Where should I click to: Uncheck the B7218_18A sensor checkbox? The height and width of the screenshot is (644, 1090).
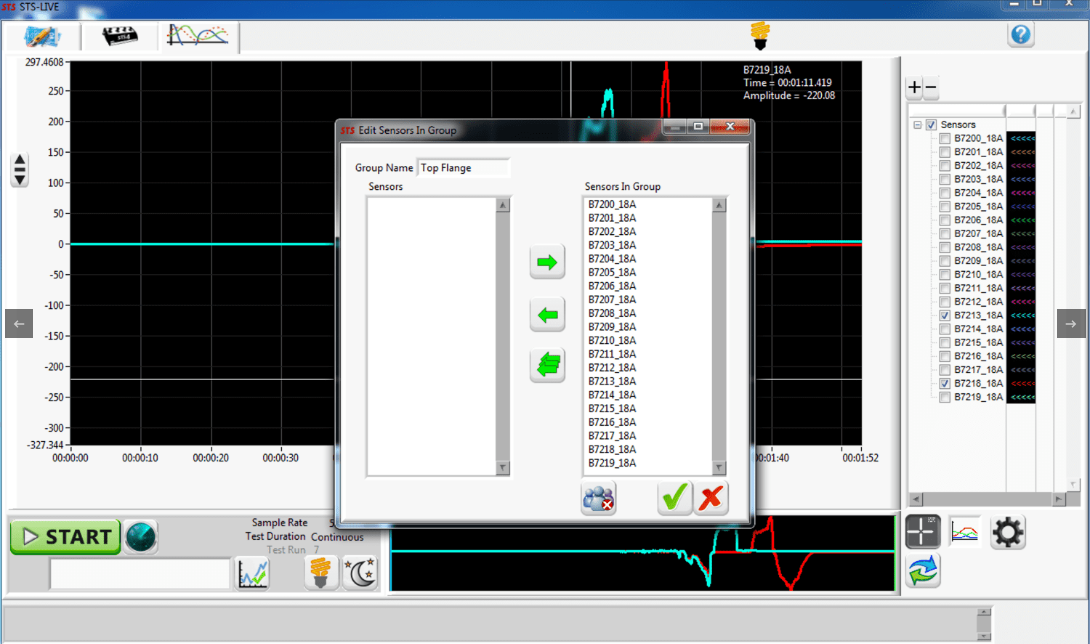(946, 383)
